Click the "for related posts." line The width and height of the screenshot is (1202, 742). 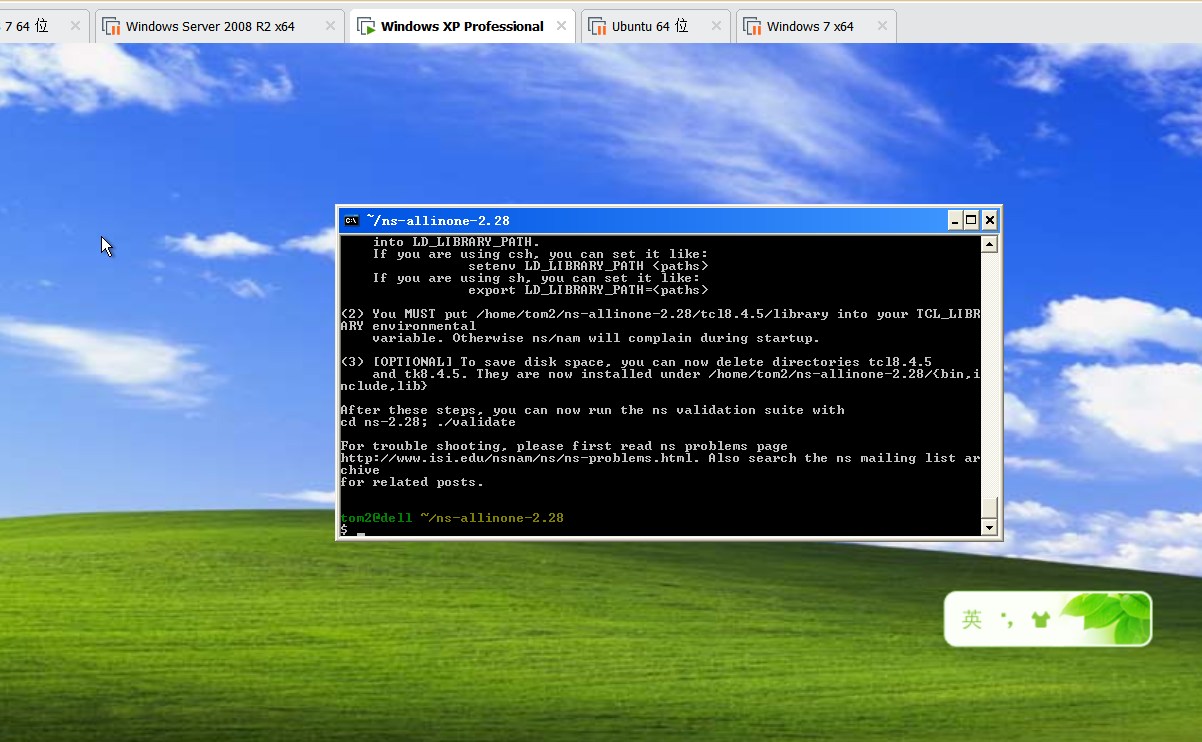412,482
